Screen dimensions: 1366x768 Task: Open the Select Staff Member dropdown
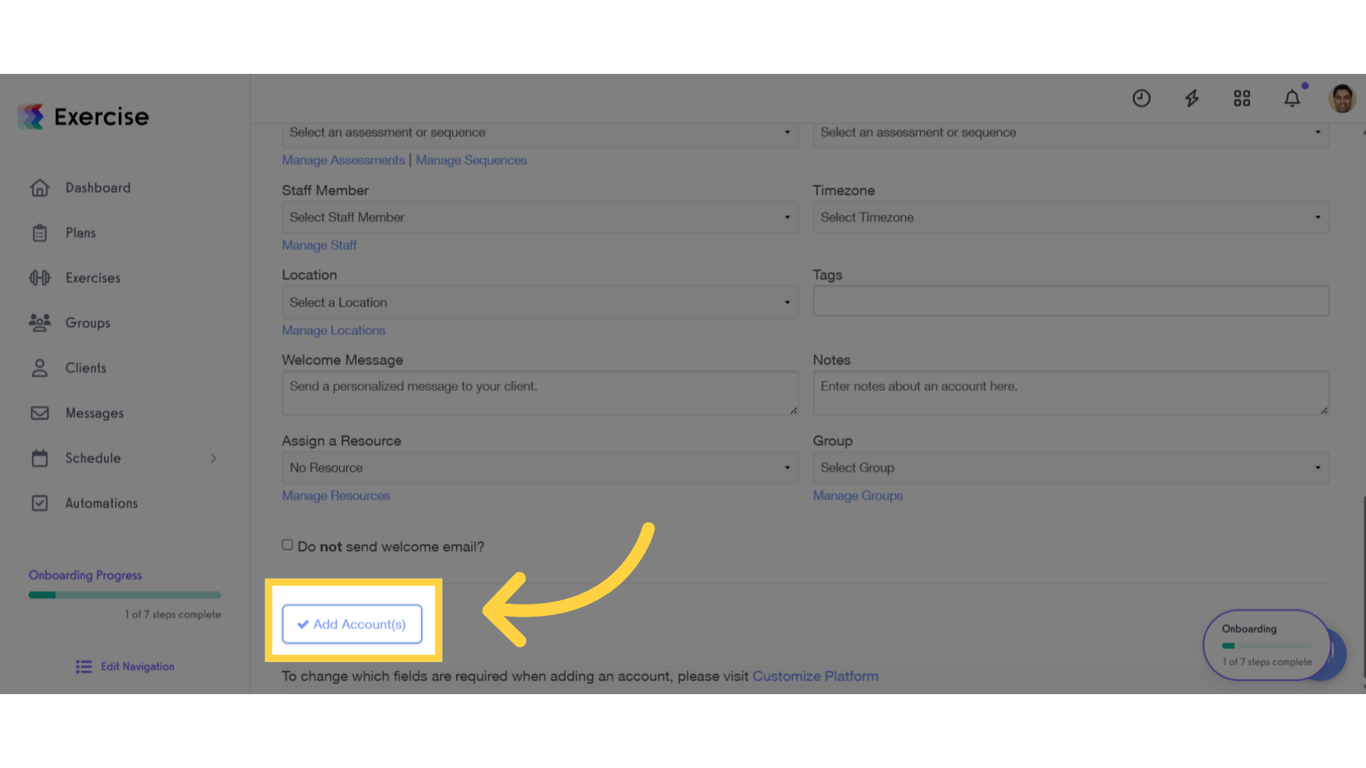(539, 217)
